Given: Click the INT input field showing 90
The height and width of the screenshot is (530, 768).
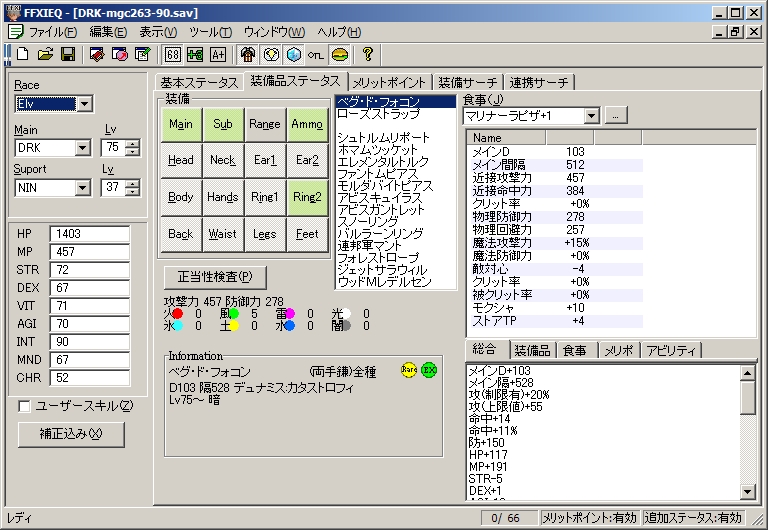Looking at the screenshot, I should [90, 342].
